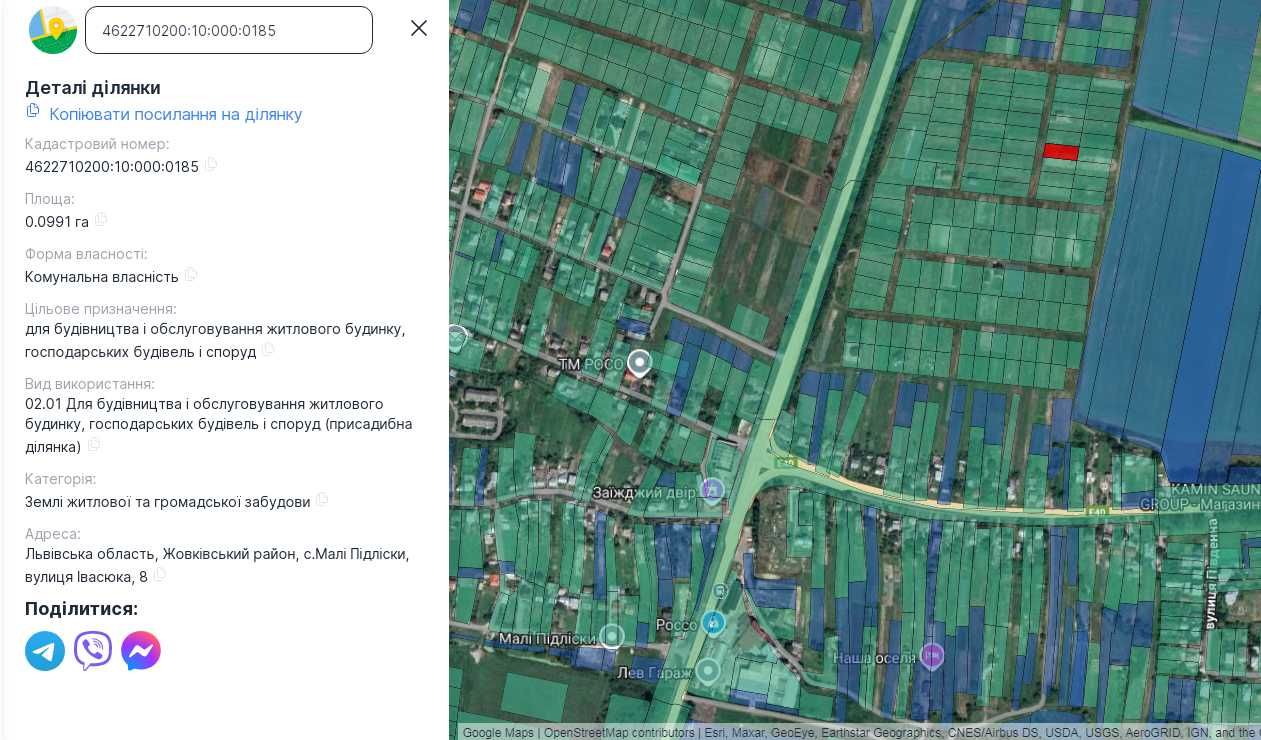
Task: Share the parcel via Messenger
Action: 141,651
